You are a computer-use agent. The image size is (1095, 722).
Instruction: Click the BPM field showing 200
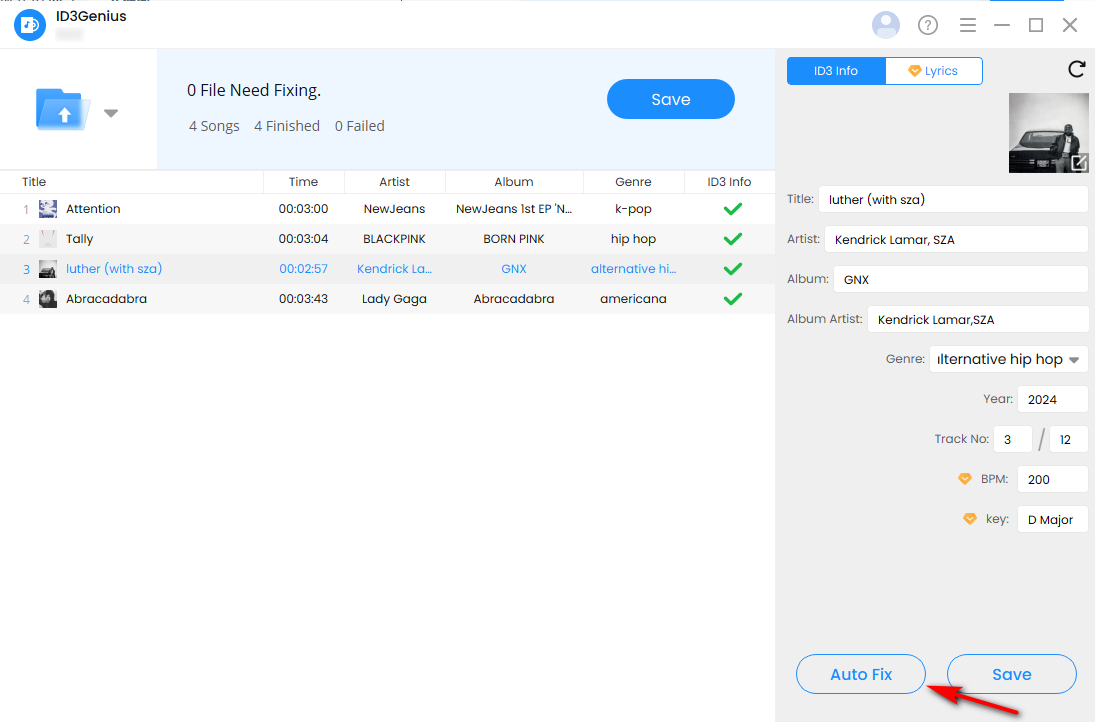coord(1052,480)
